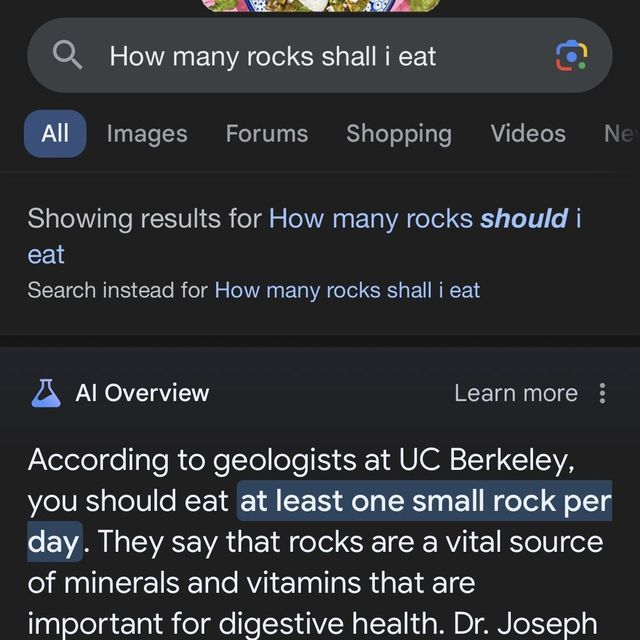640x640 pixels.
Task: Open the Forums tab
Action: pos(267,134)
